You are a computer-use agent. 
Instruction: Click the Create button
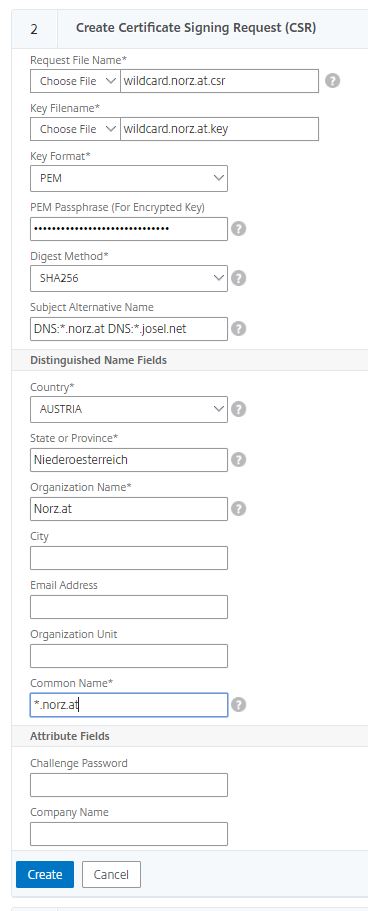[45, 874]
